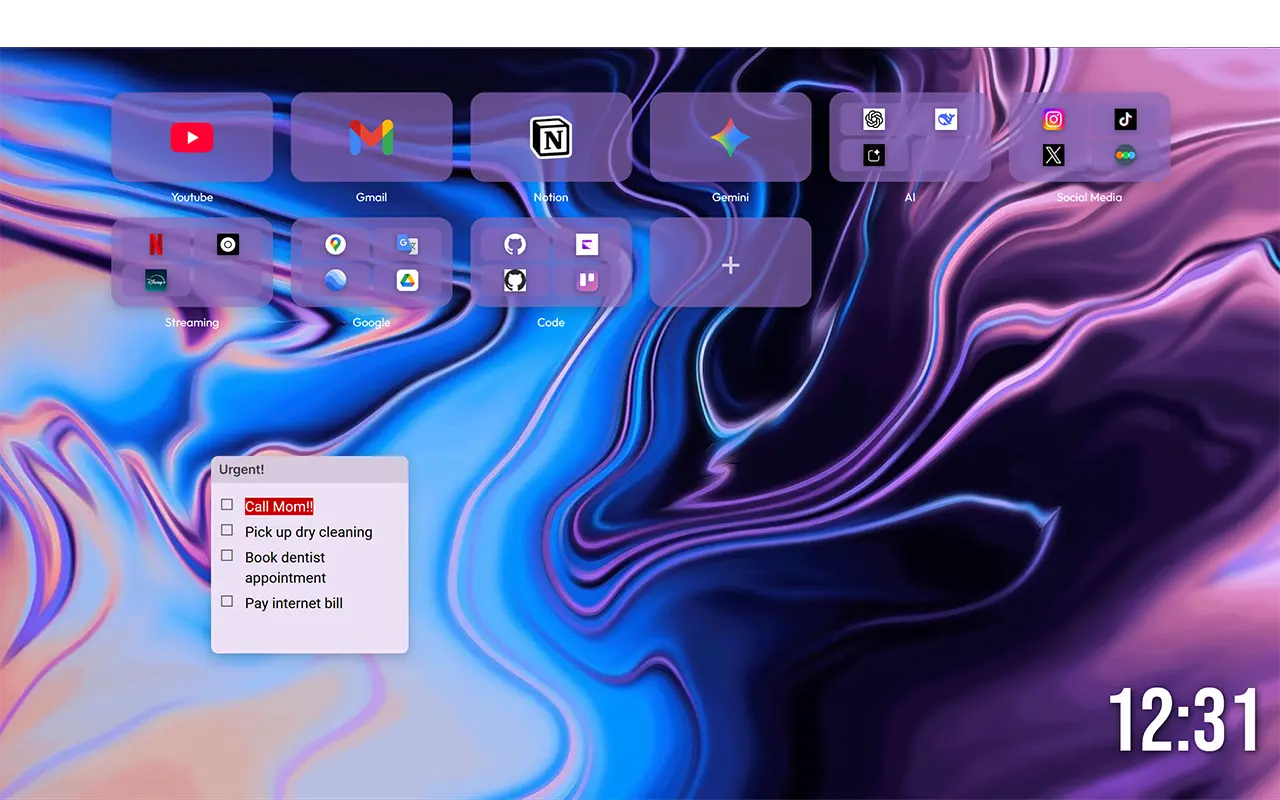The image size is (1280, 800).
Task: Click the "Urgent!" note title
Action: pyautogui.click(x=242, y=469)
